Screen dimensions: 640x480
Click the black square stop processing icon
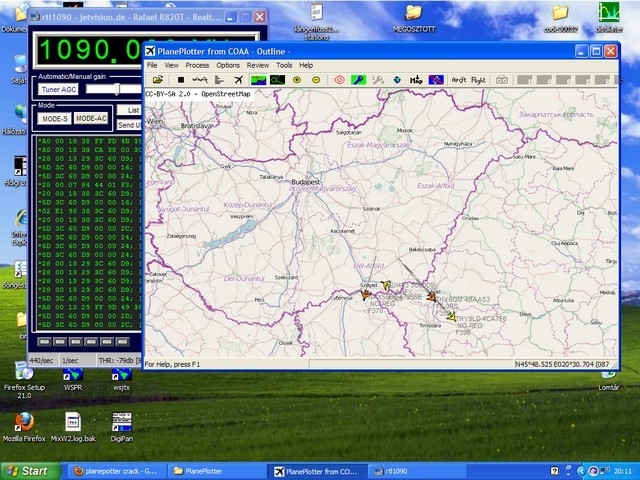181,80
